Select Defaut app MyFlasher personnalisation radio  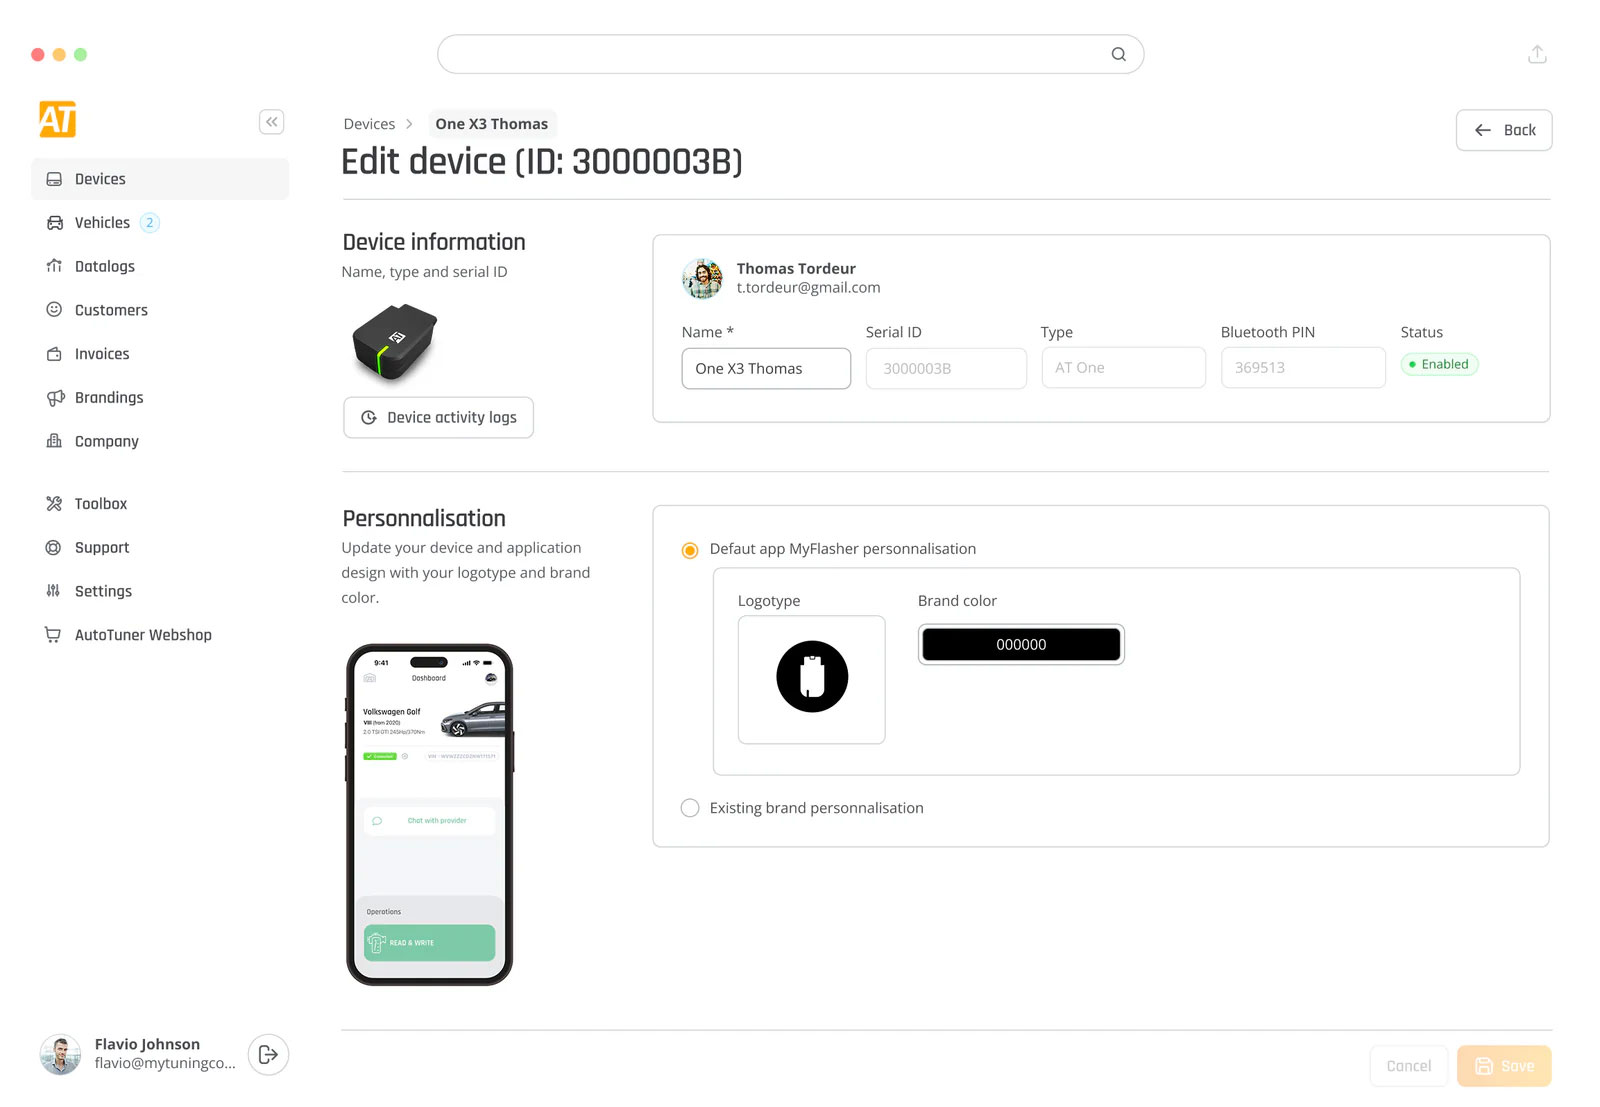point(690,550)
